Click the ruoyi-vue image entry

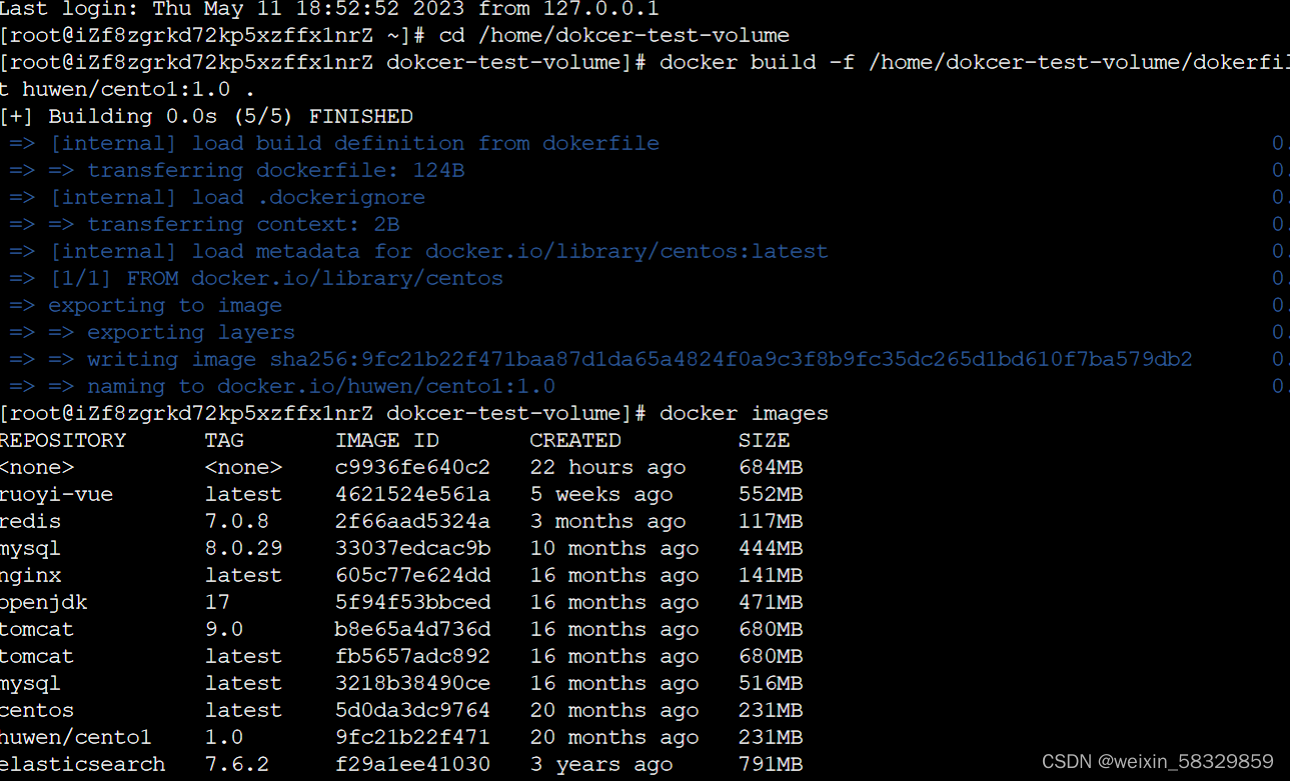(56, 494)
